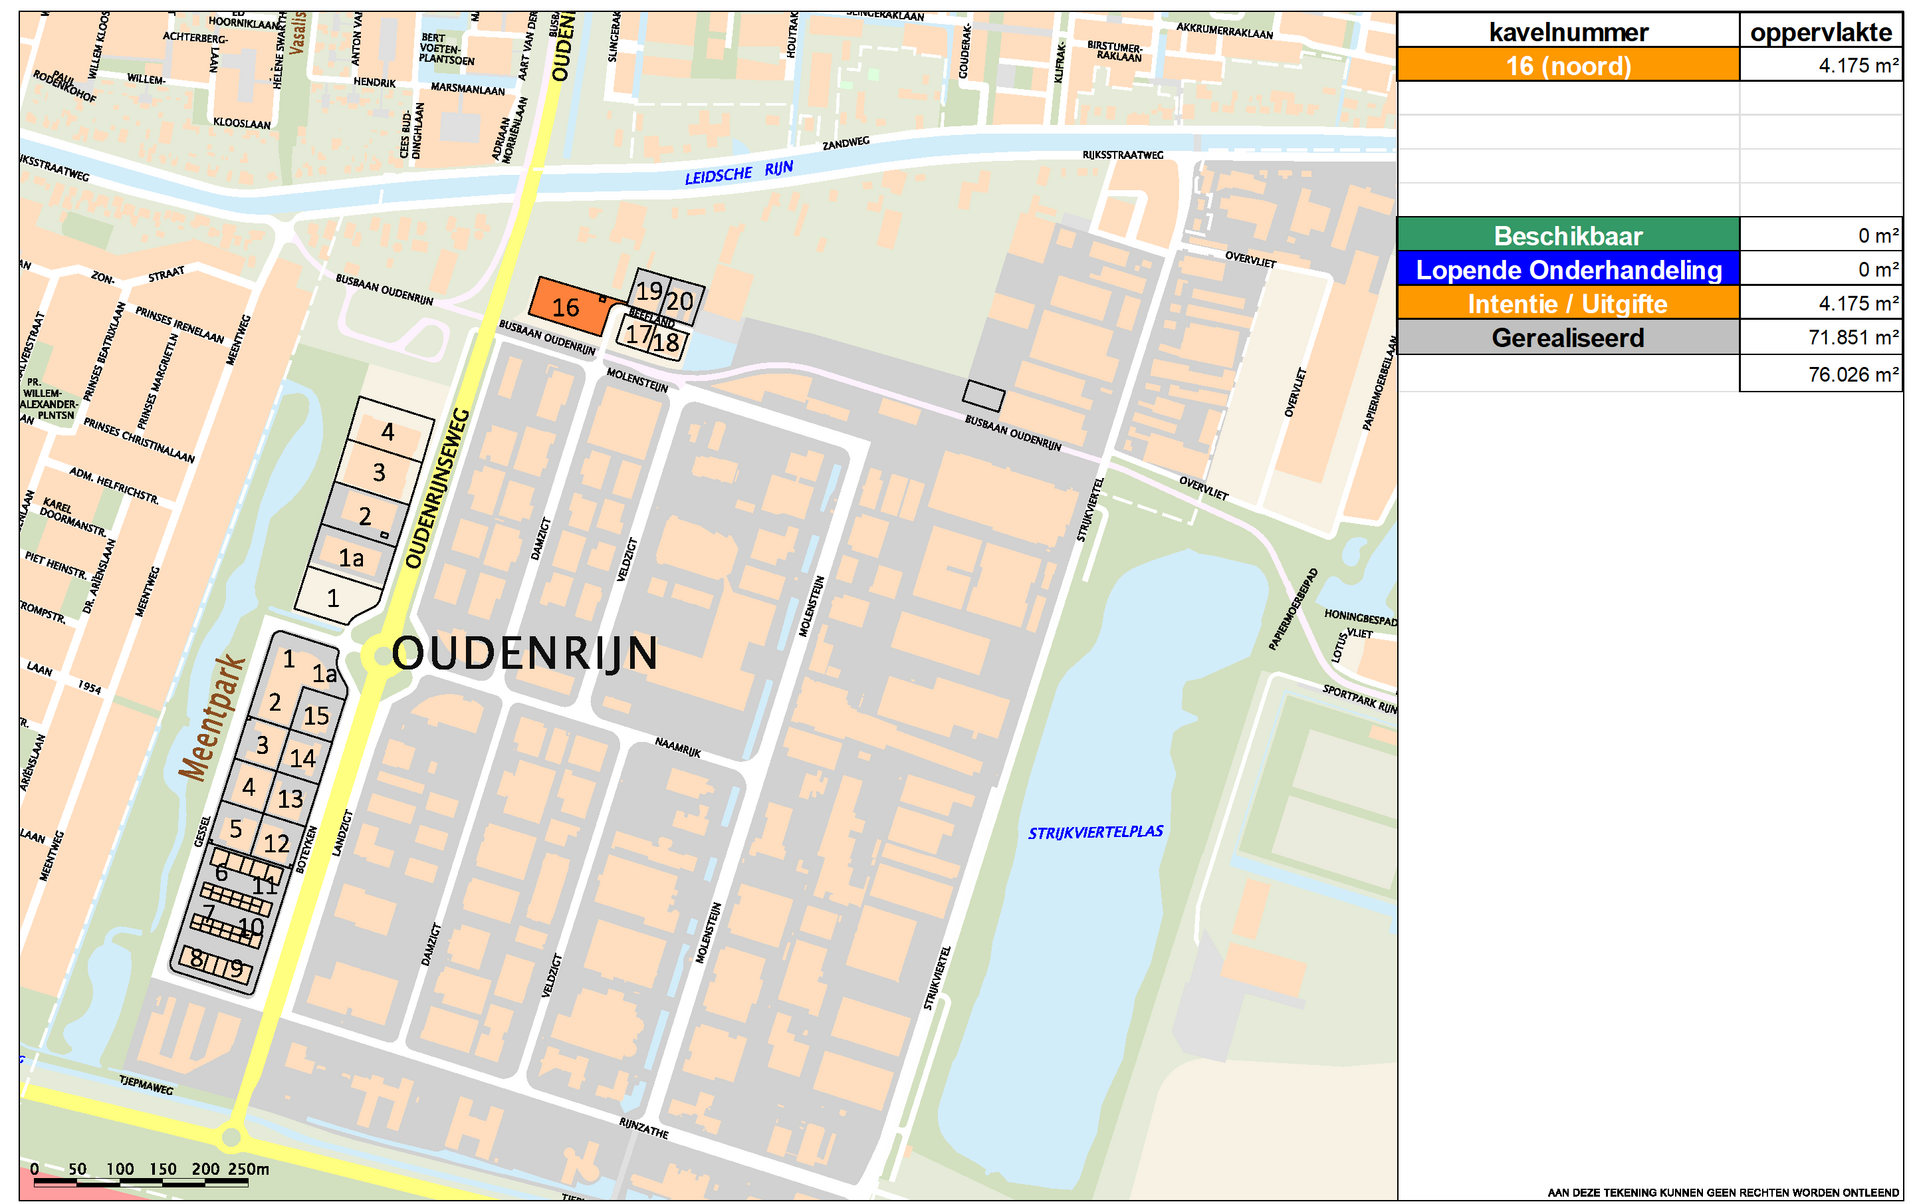Click the orange 'Intentie / Uitgifte' legend swatch
Viewport: 1919px width, 1204px height.
tap(1568, 303)
